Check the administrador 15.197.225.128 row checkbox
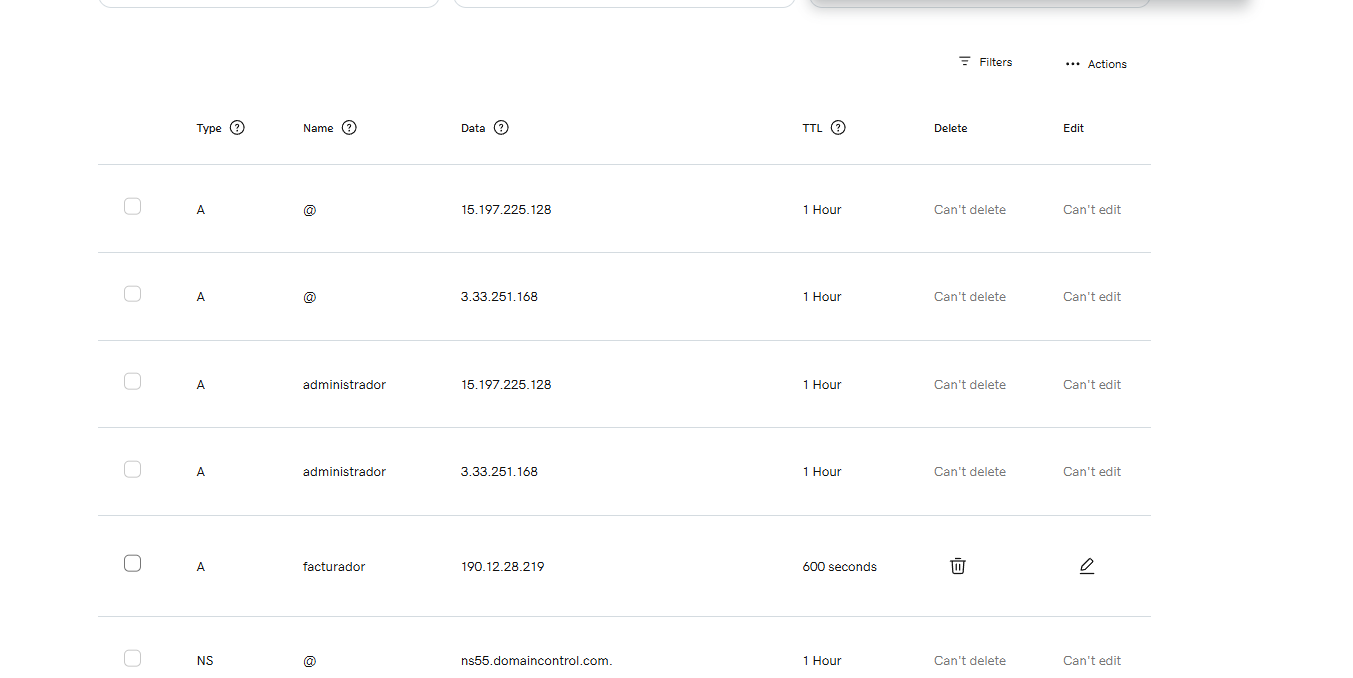The height and width of the screenshot is (678, 1353). (x=132, y=381)
